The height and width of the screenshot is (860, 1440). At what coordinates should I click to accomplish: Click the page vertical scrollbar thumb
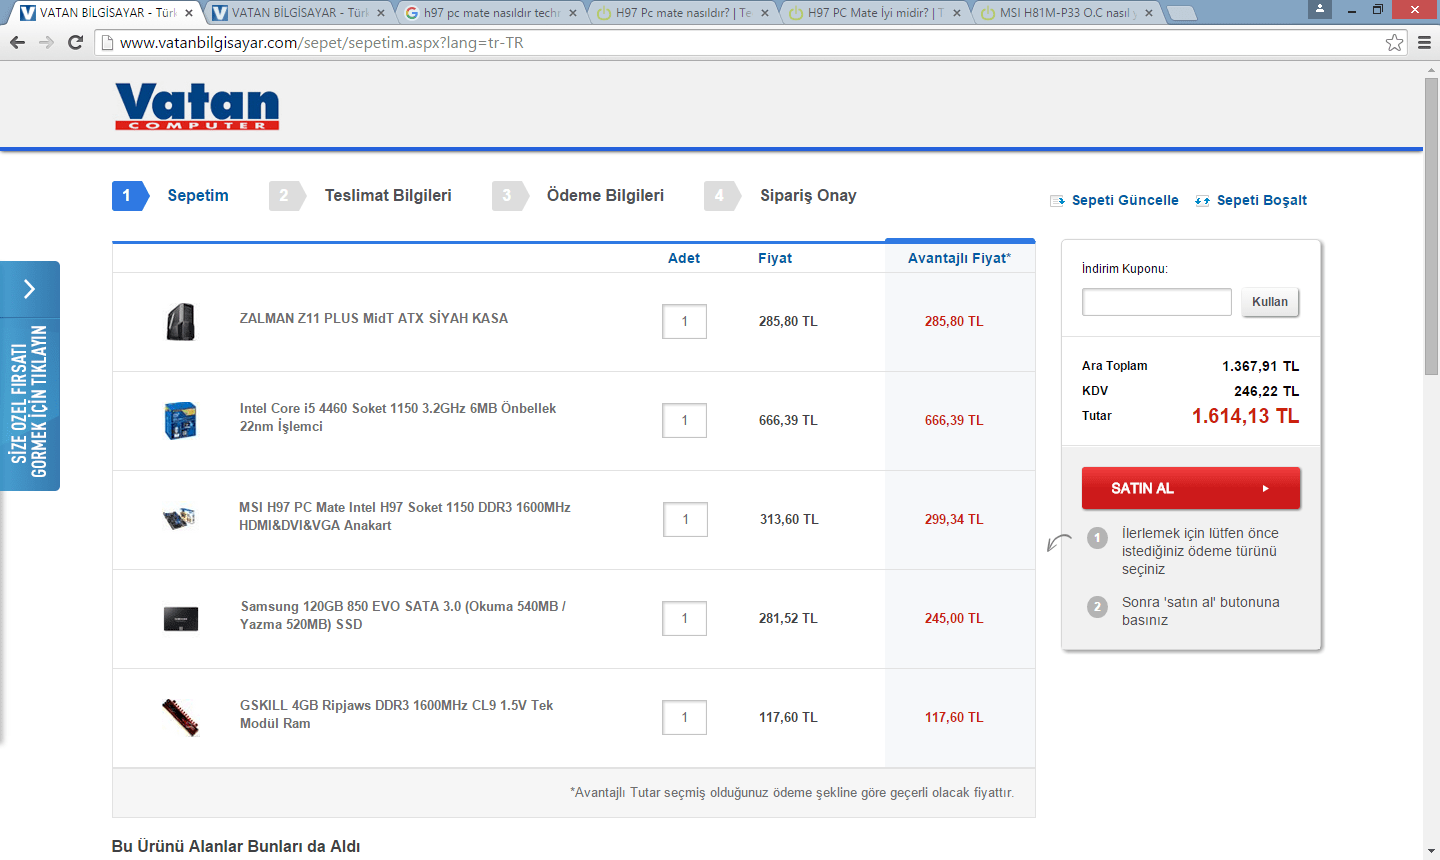coord(1431,227)
